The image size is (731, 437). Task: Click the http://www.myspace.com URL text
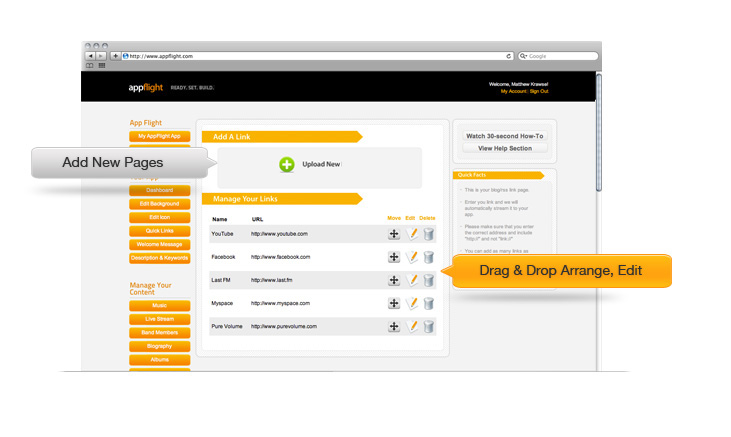[280, 303]
